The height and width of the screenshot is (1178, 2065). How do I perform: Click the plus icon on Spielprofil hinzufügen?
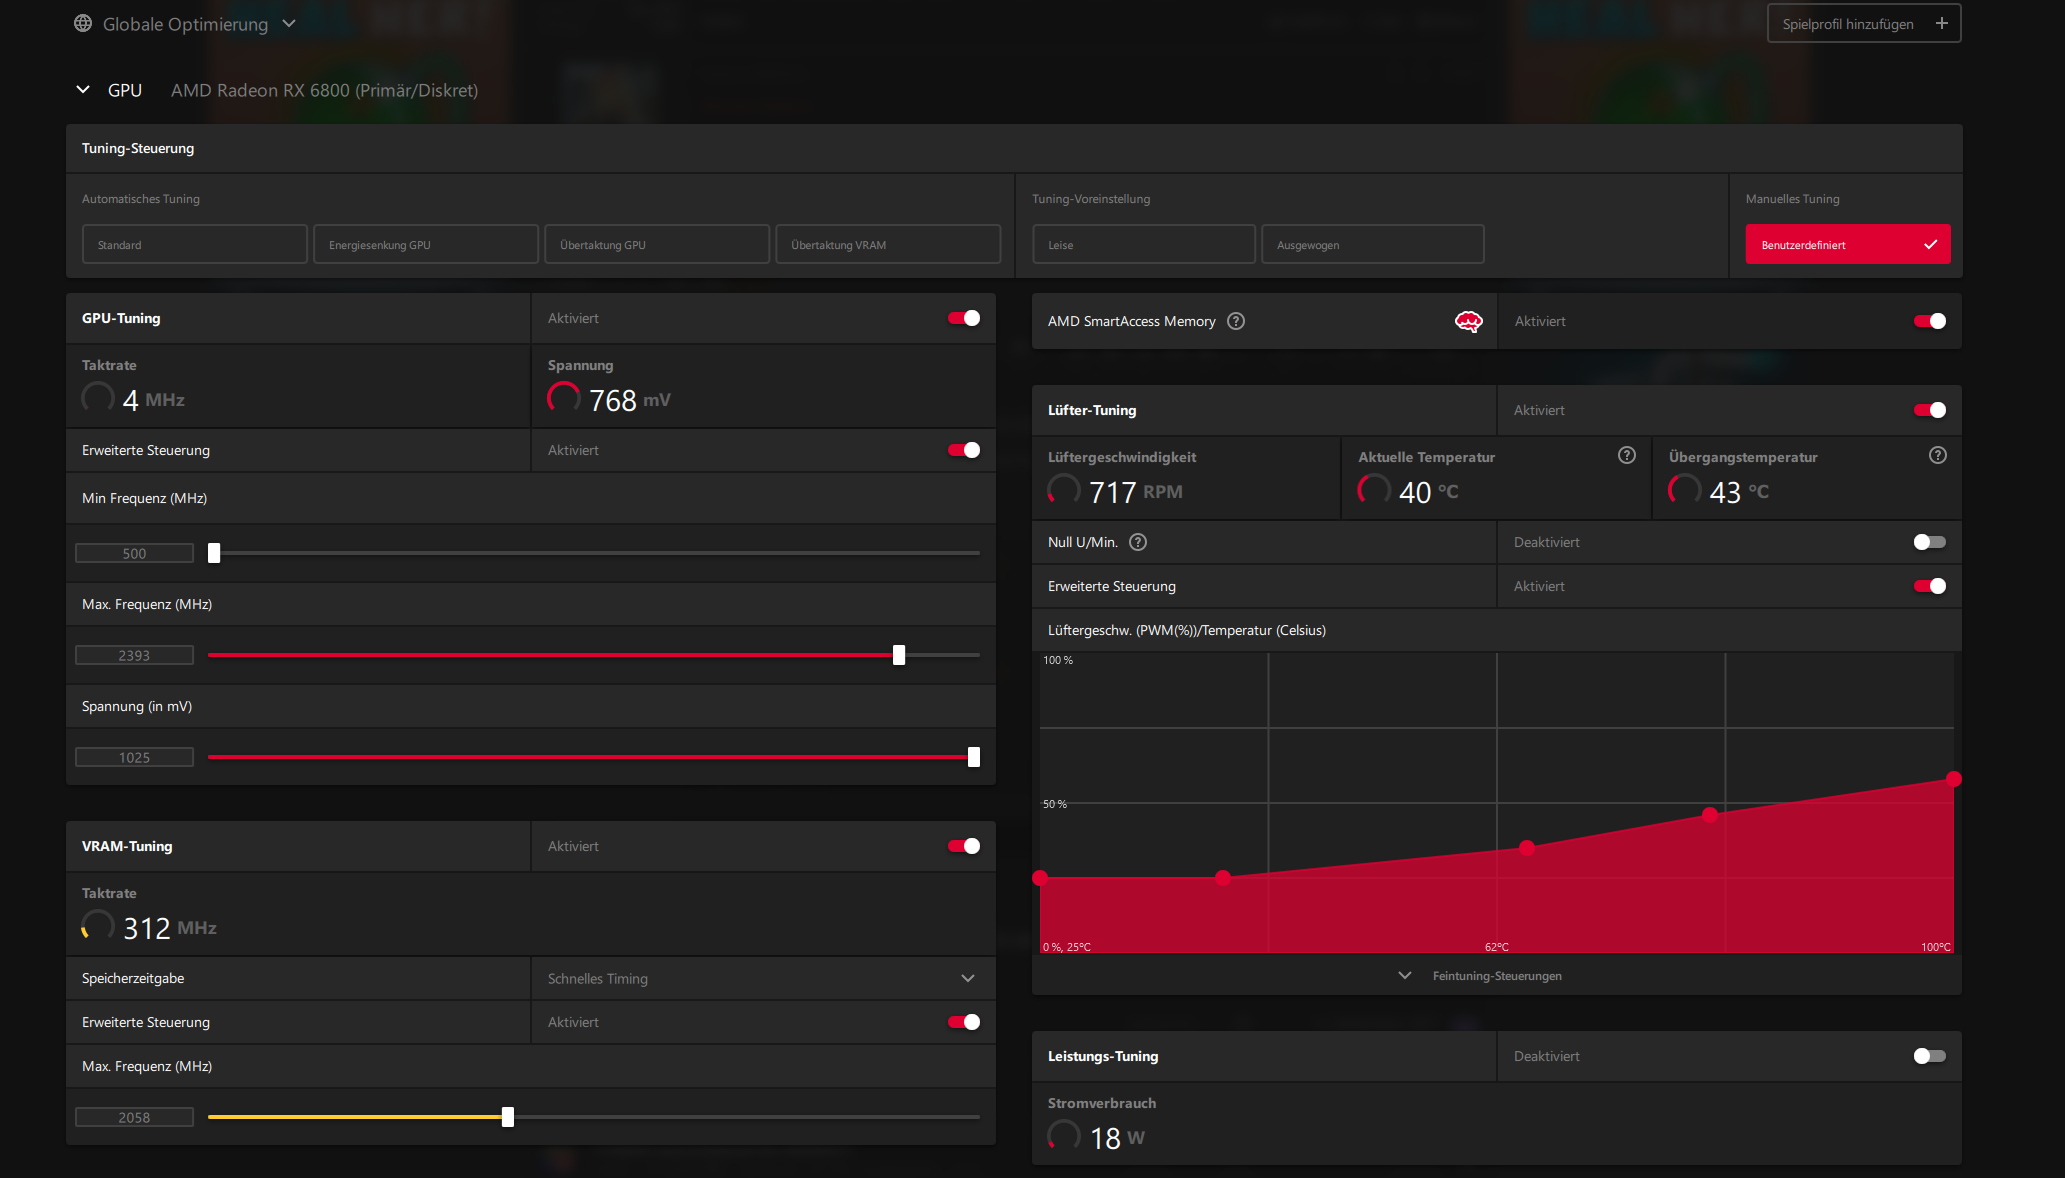[x=1941, y=23]
